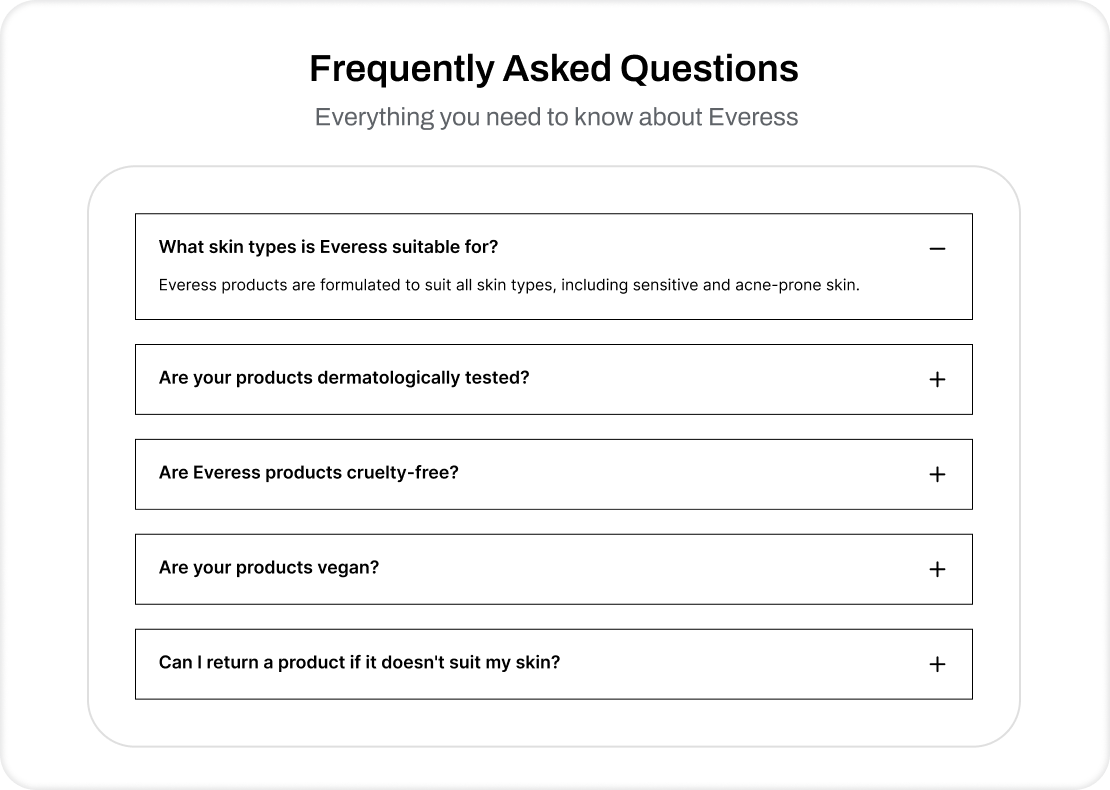Click empty space right of skin types title
The image size is (1110, 790).
coord(710,247)
